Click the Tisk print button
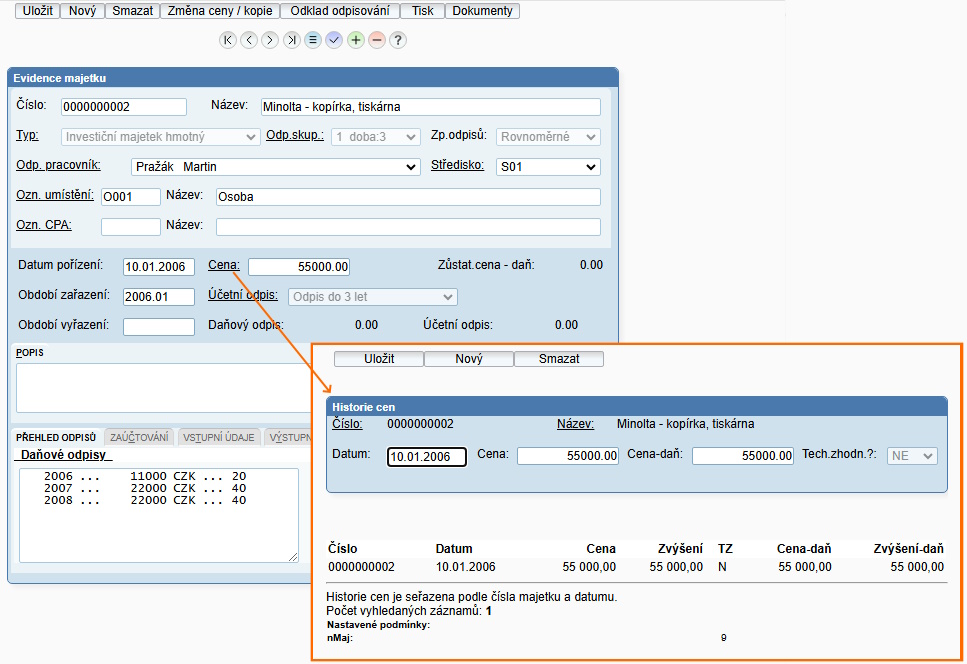 click(422, 11)
